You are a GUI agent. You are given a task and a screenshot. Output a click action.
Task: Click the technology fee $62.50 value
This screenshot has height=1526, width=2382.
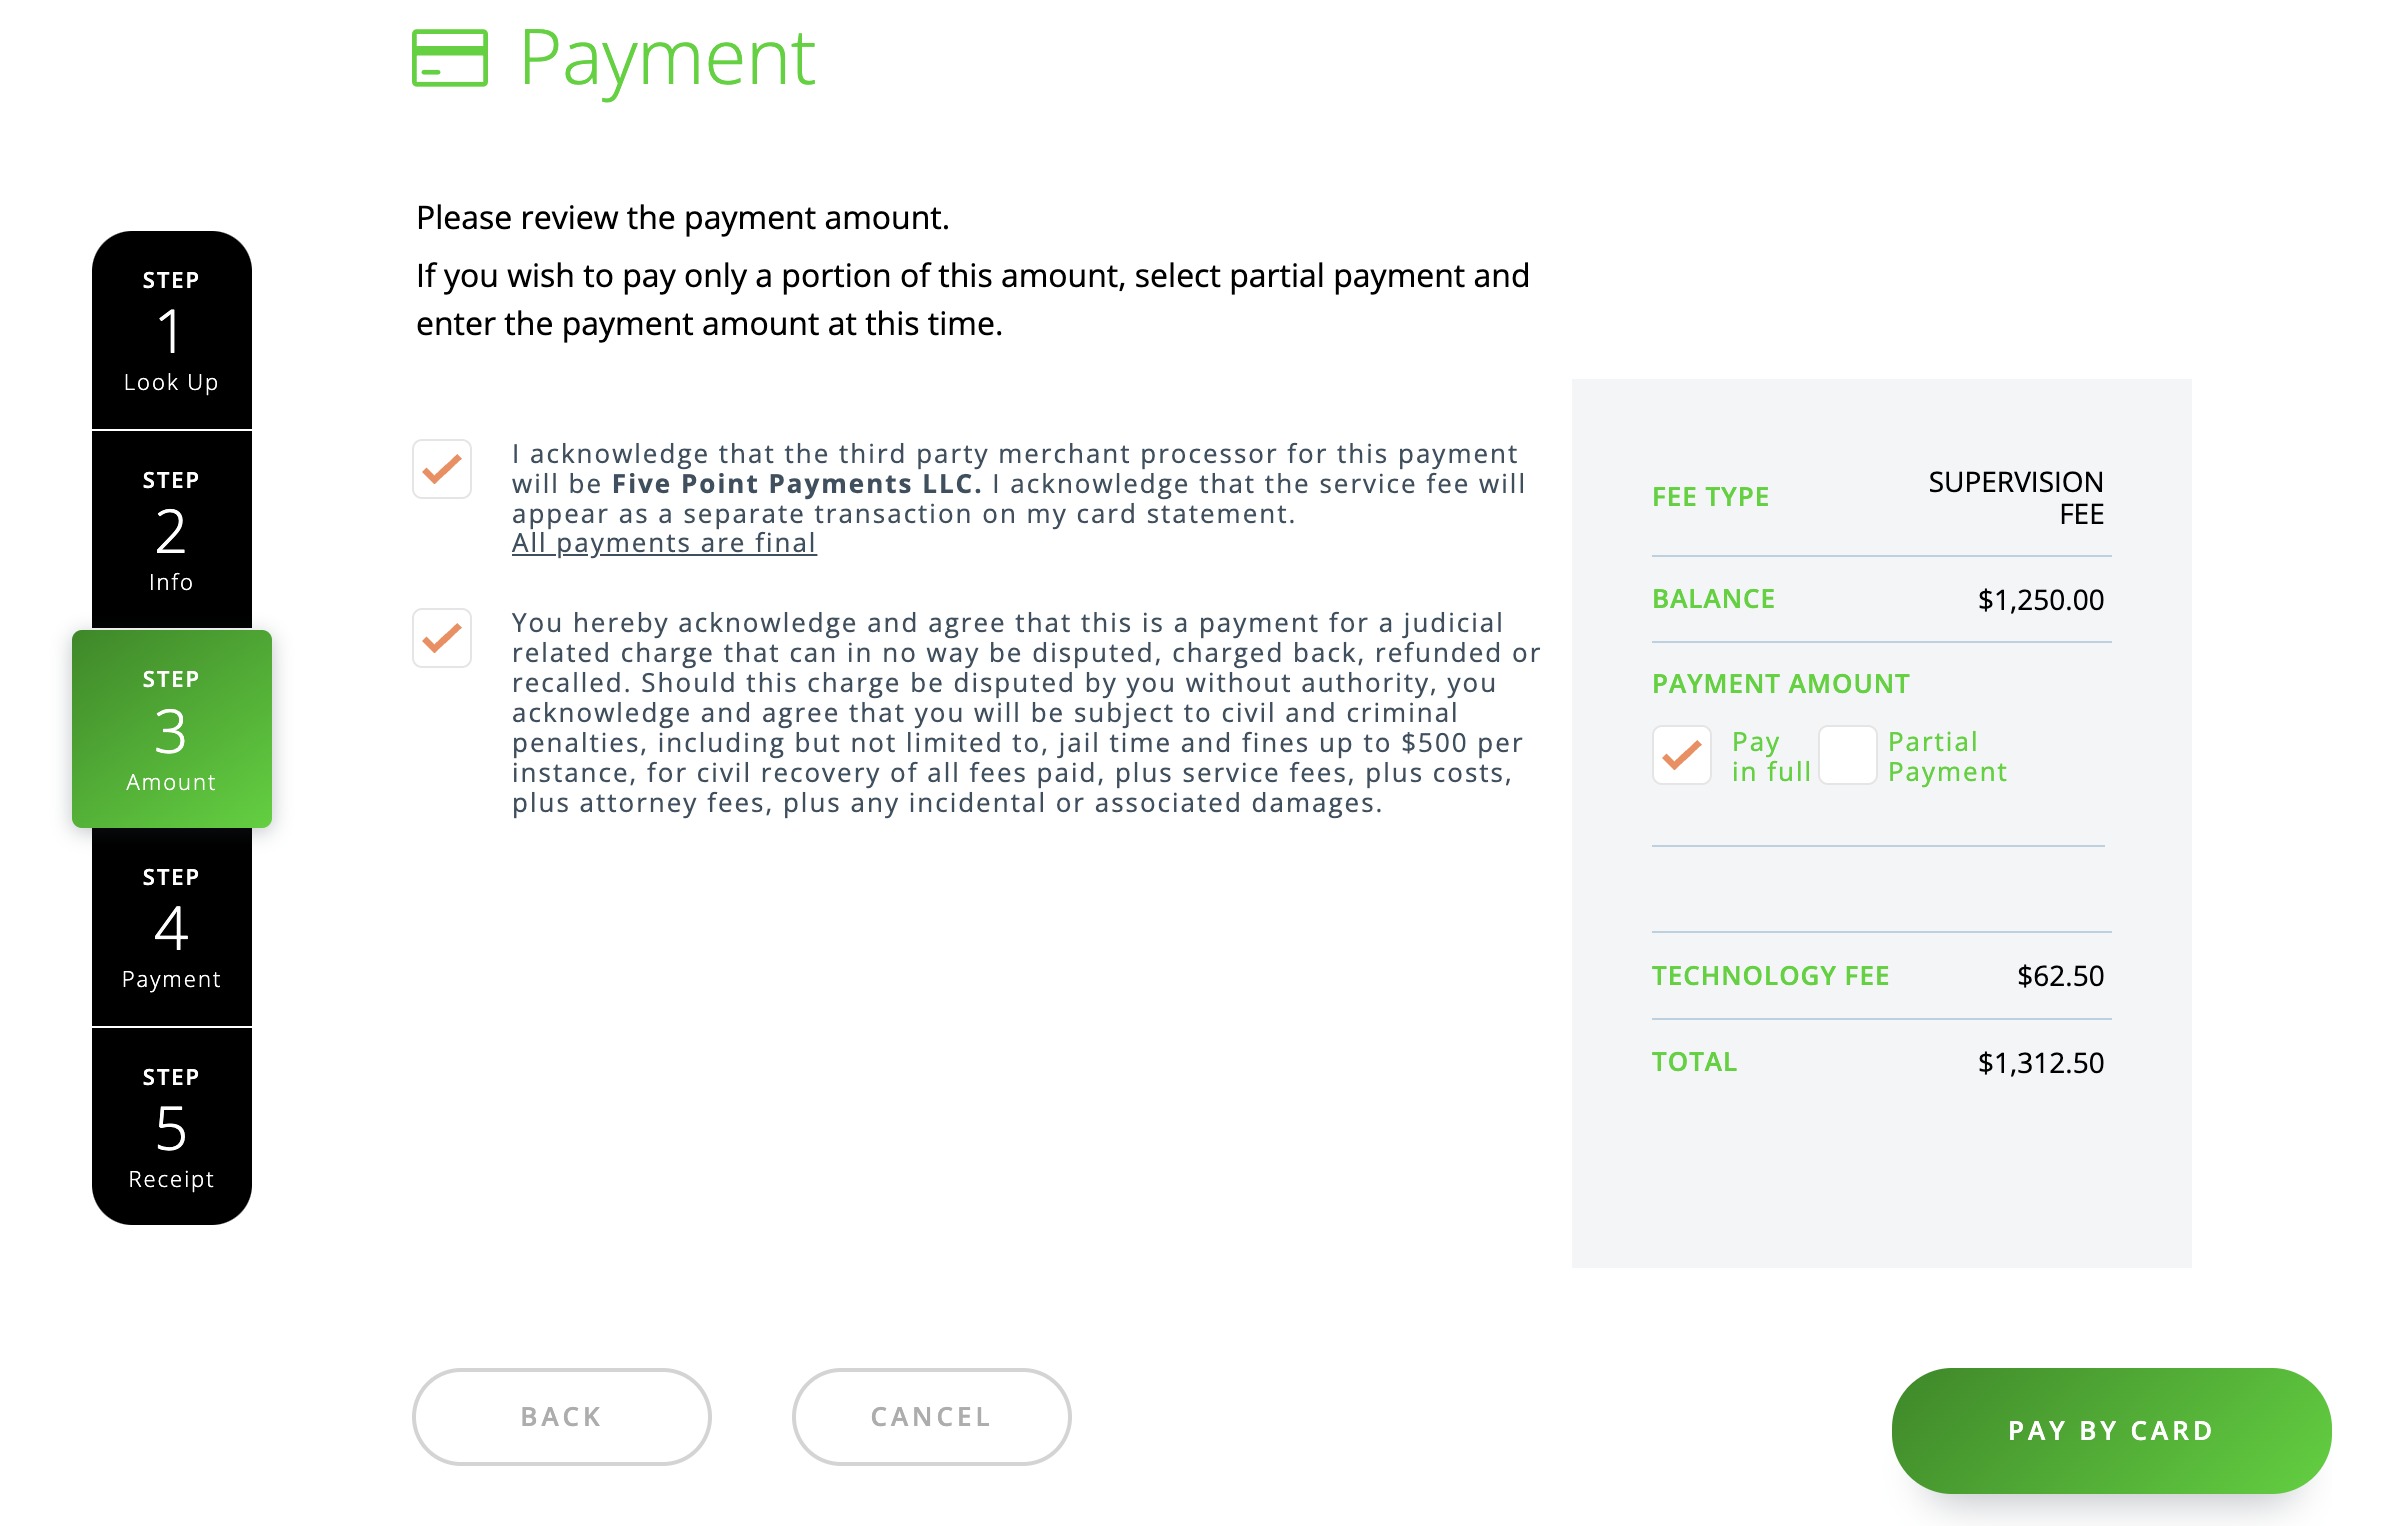[x=2060, y=975]
